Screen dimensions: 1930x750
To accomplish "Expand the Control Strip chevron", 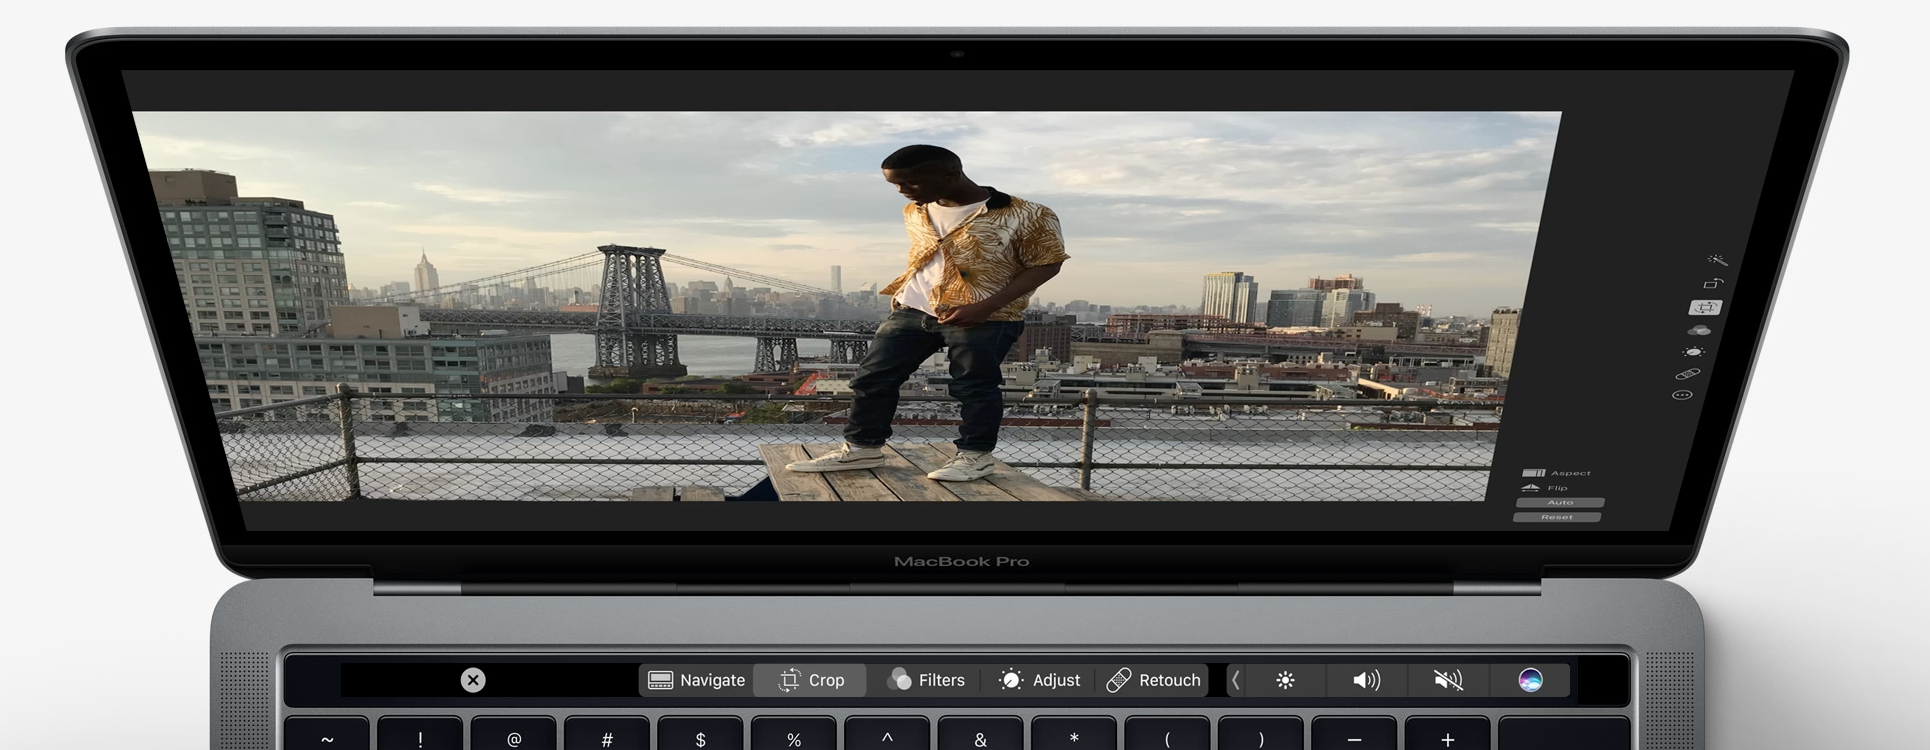I will point(1236,680).
